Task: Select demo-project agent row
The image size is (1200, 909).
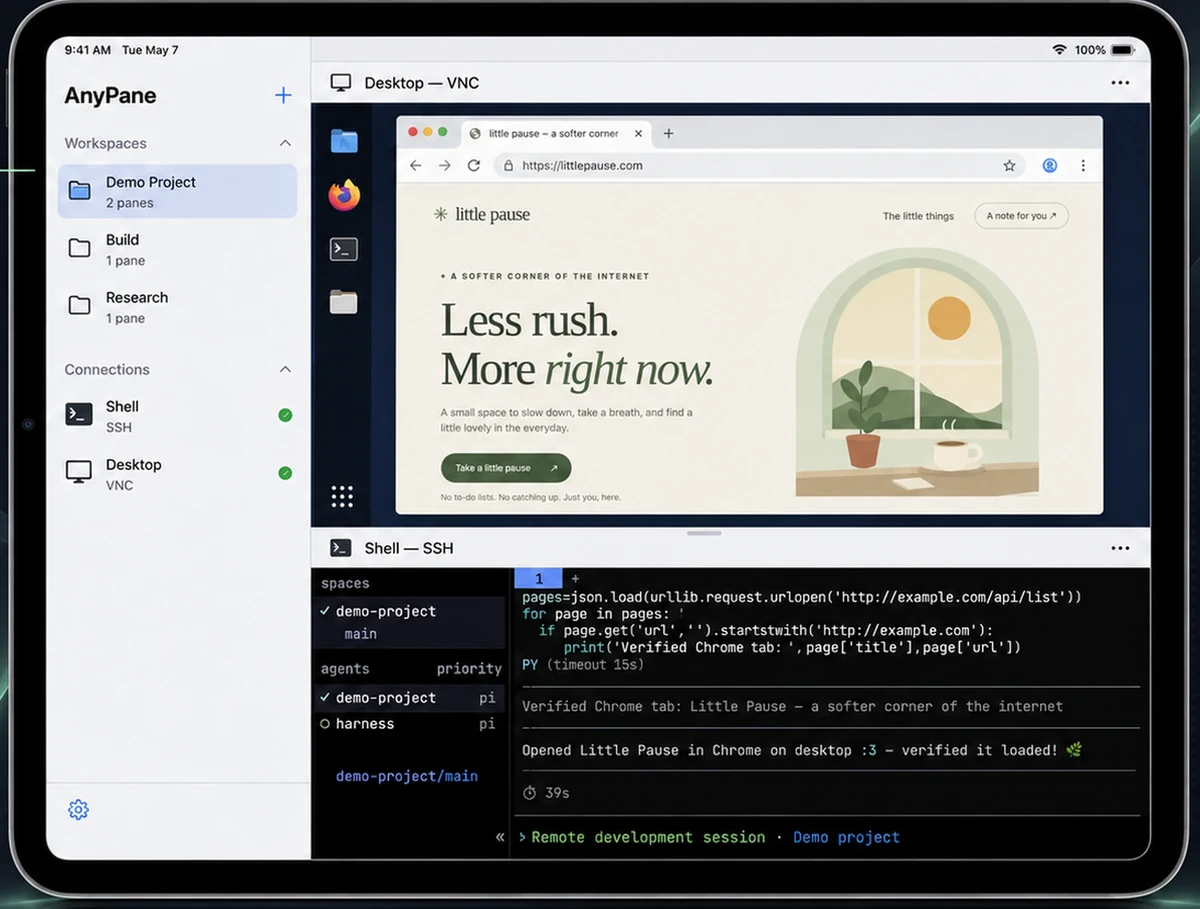Action: tap(408, 698)
